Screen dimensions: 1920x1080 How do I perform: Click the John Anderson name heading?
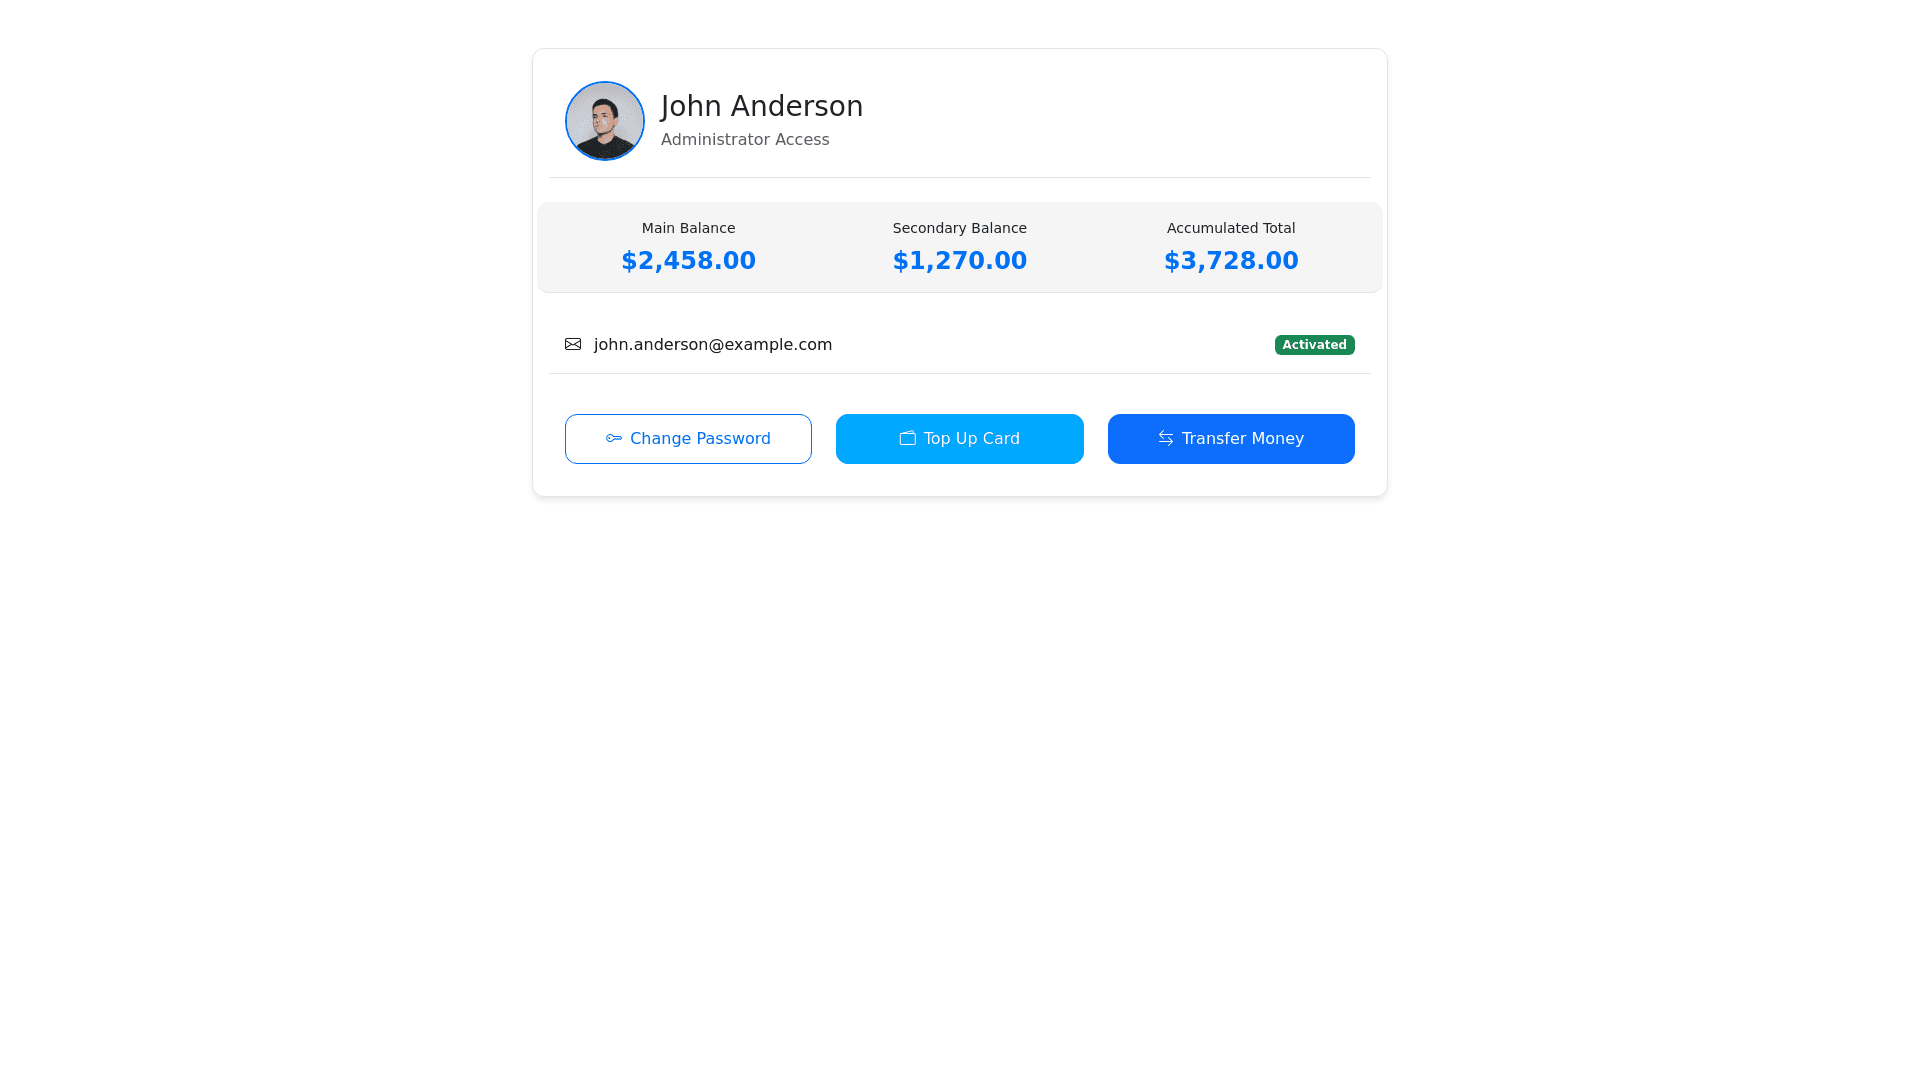(762, 106)
